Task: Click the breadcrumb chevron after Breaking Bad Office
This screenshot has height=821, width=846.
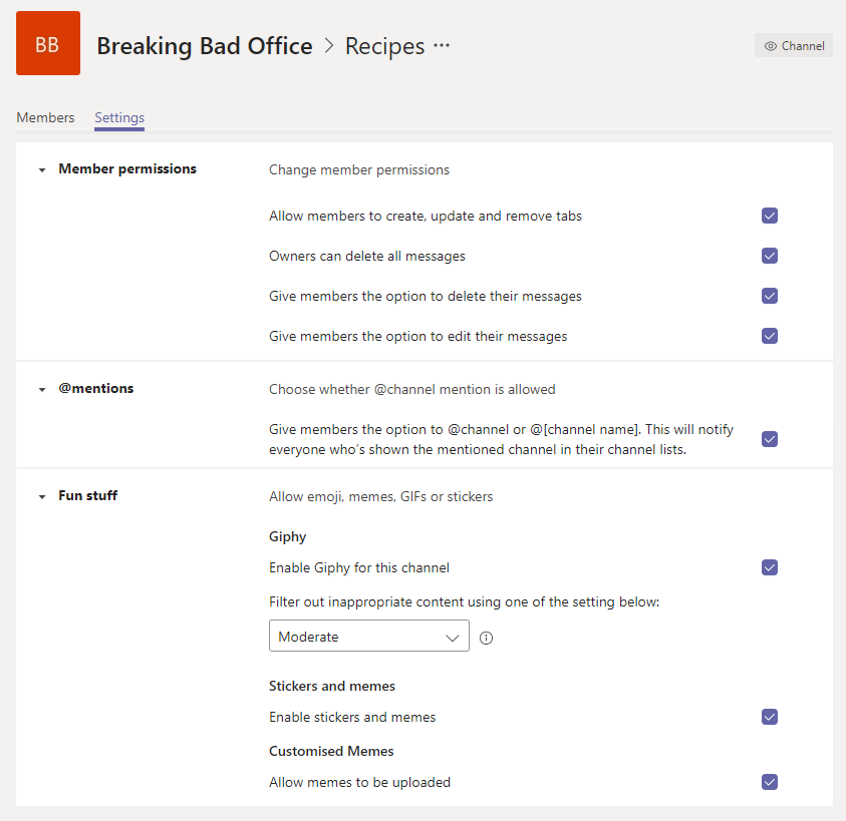Action: point(329,46)
